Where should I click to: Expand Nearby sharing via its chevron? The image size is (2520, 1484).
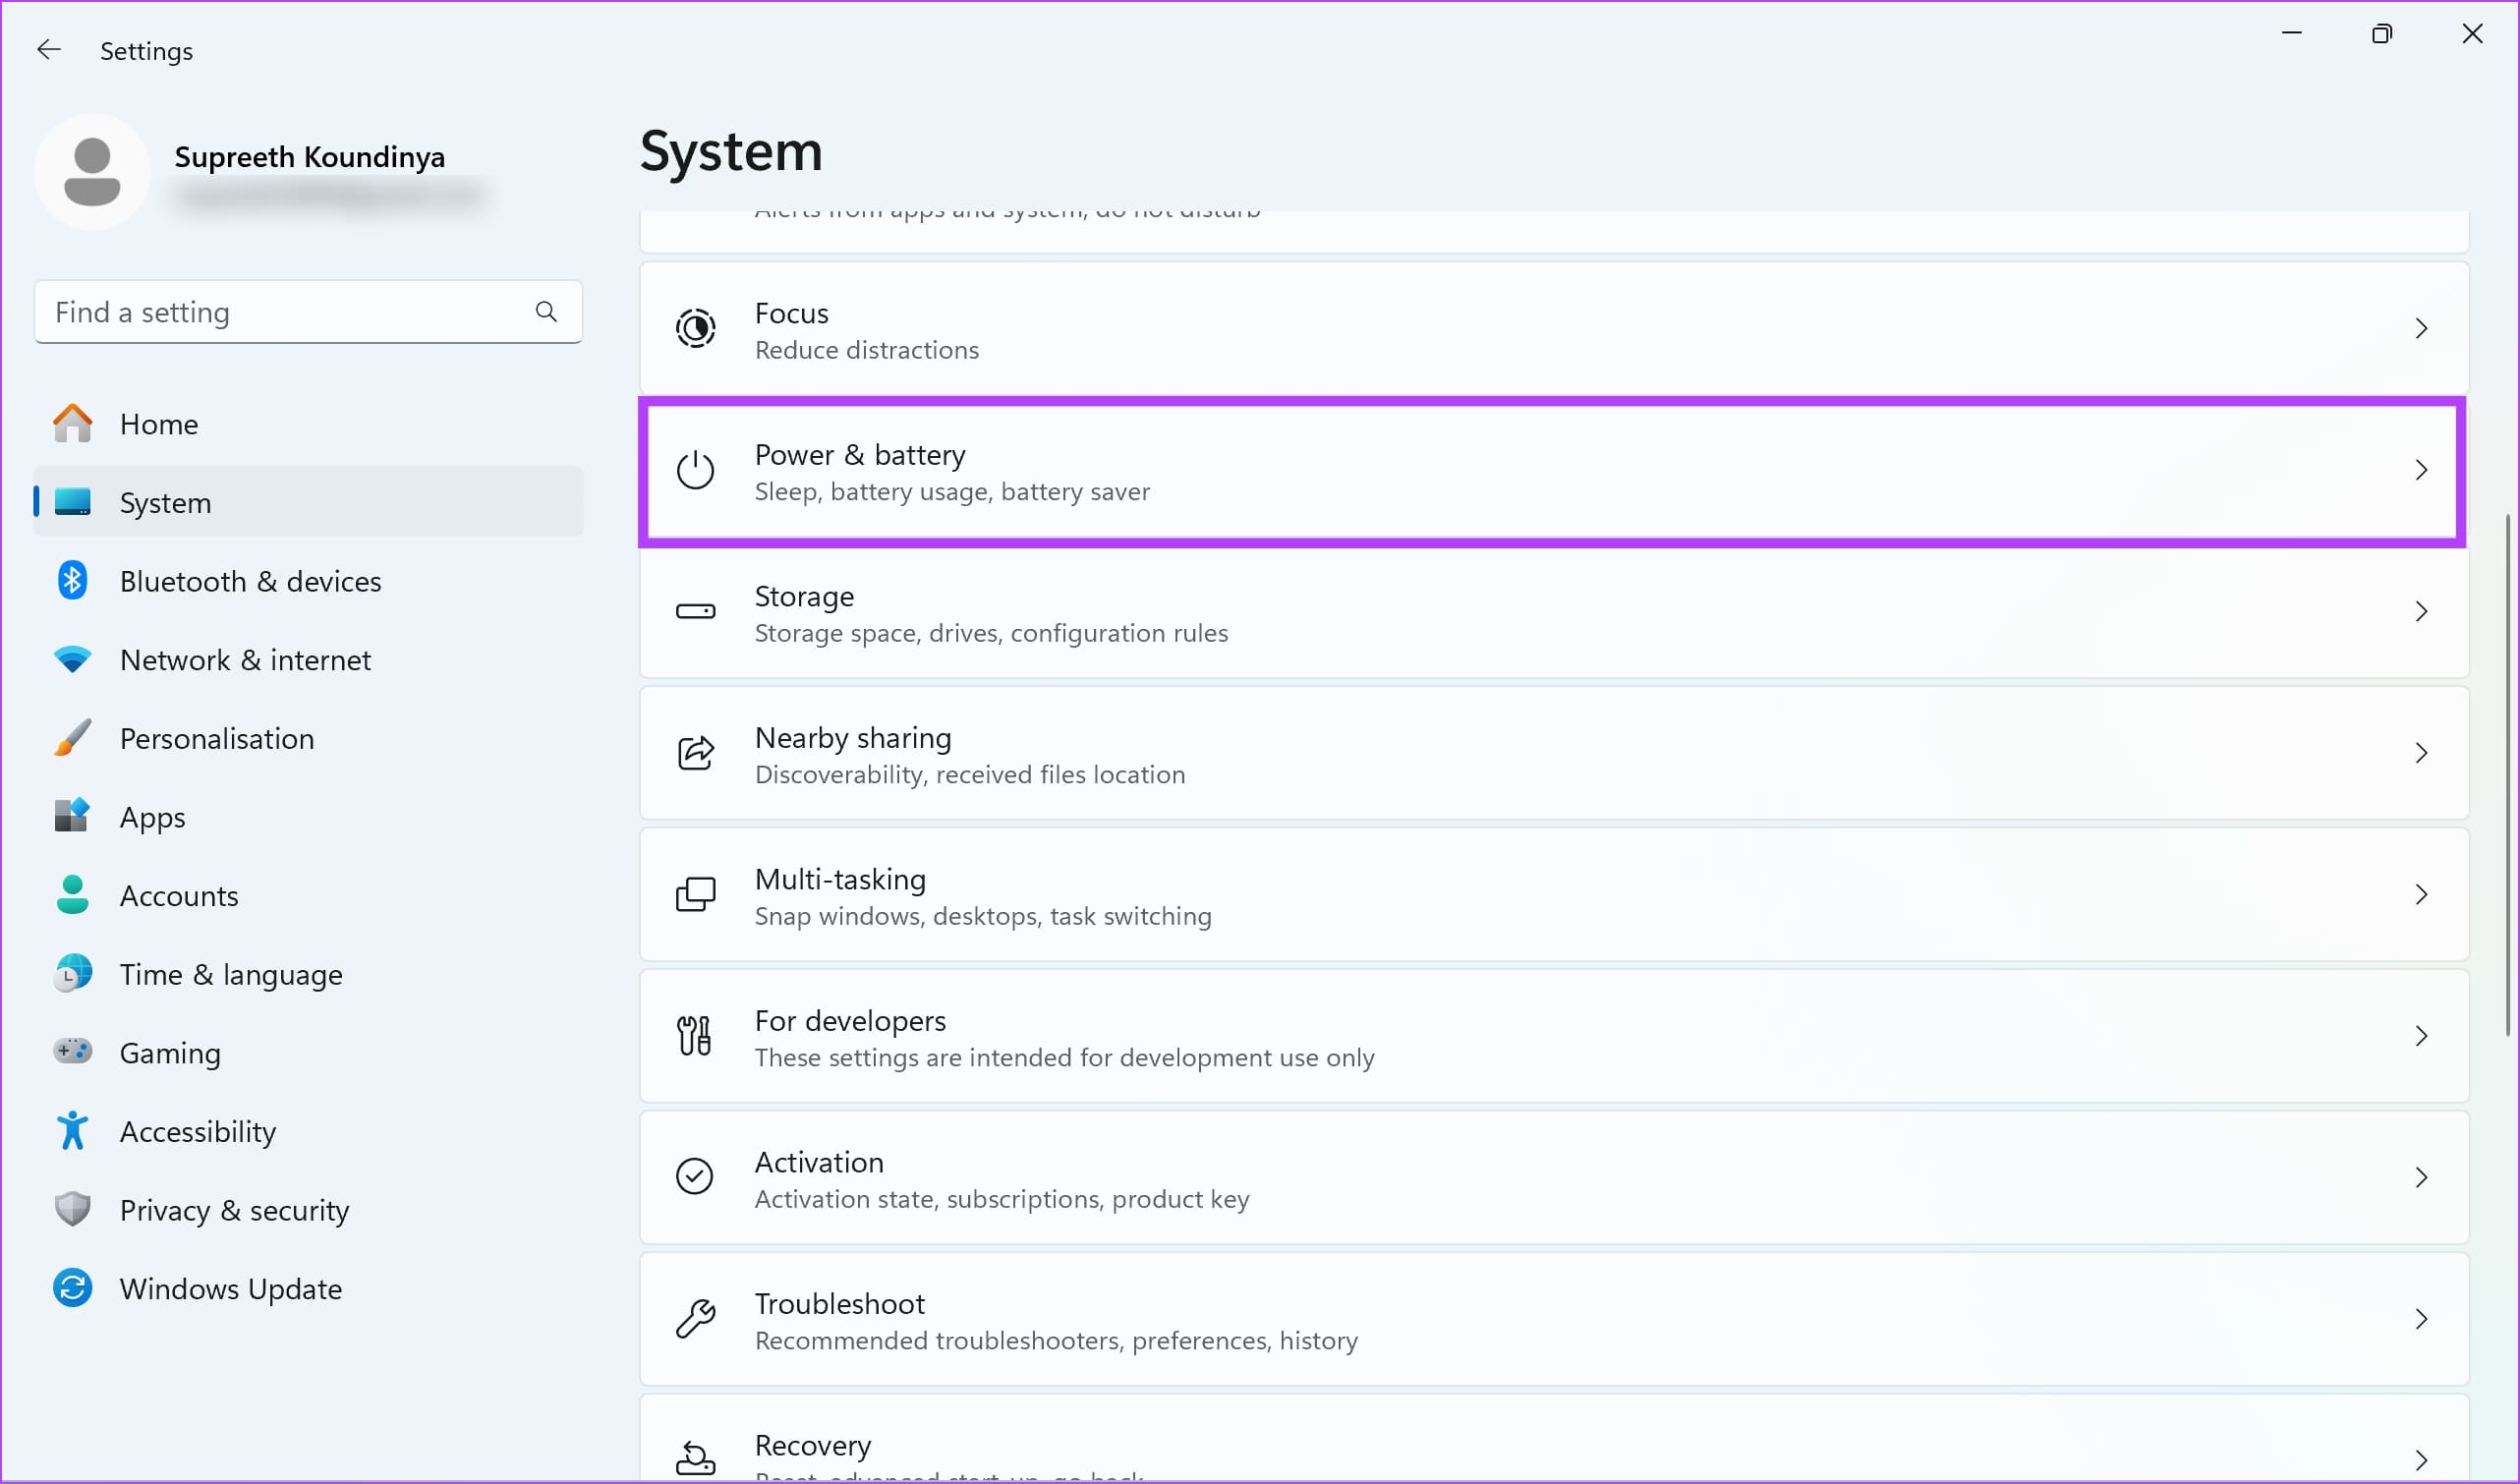click(2420, 754)
